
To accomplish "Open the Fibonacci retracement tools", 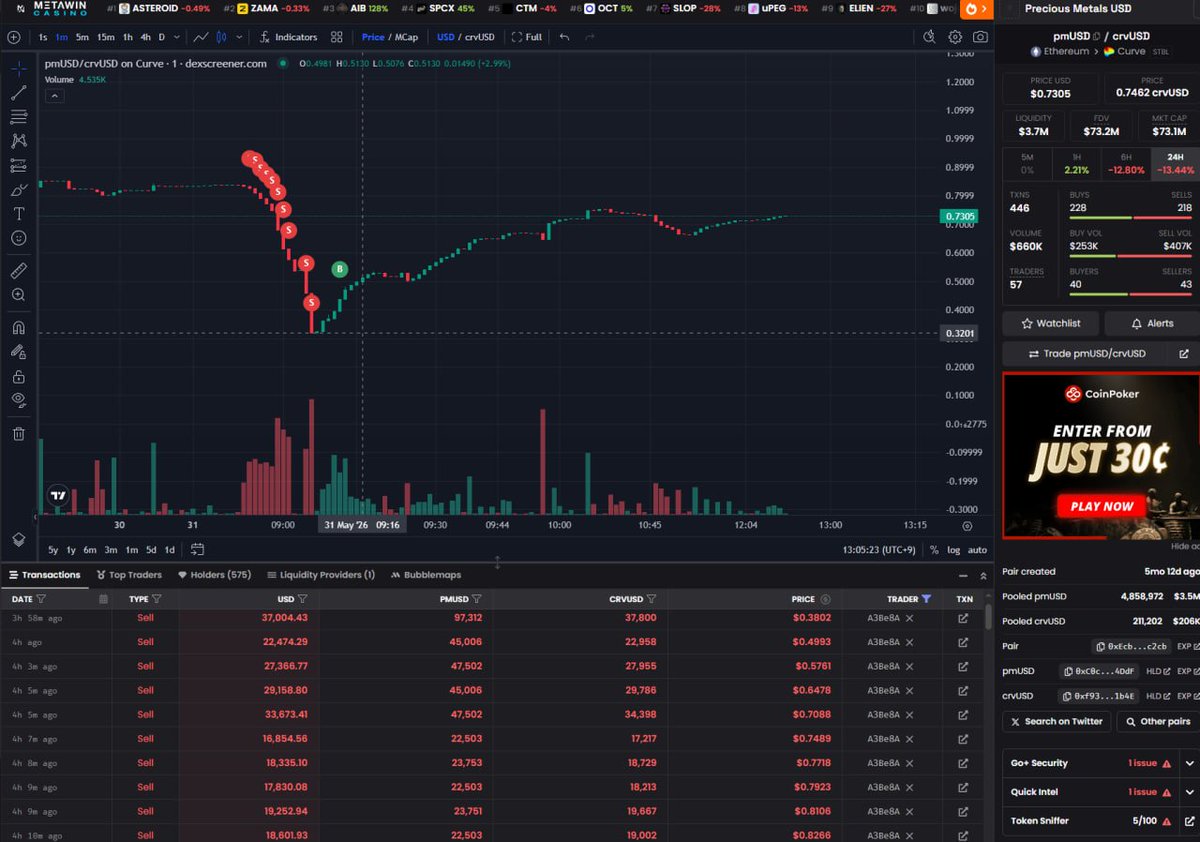I will click(18, 117).
